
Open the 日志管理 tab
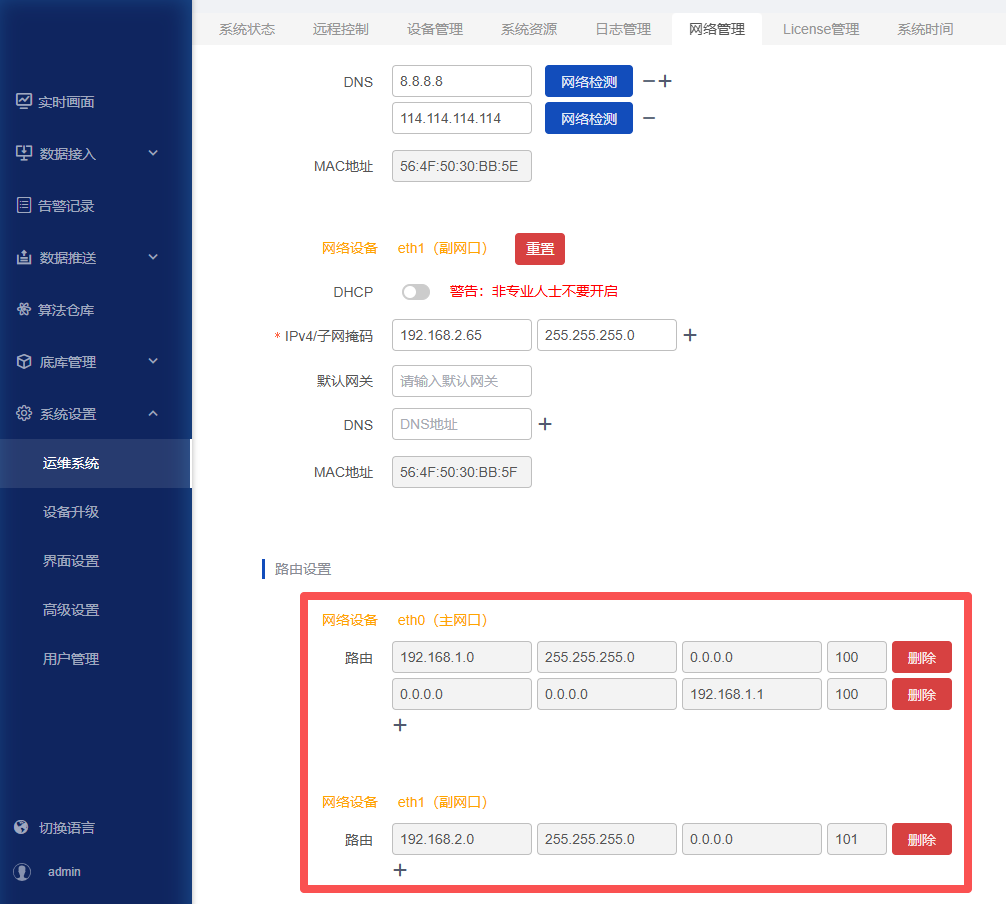tap(622, 29)
